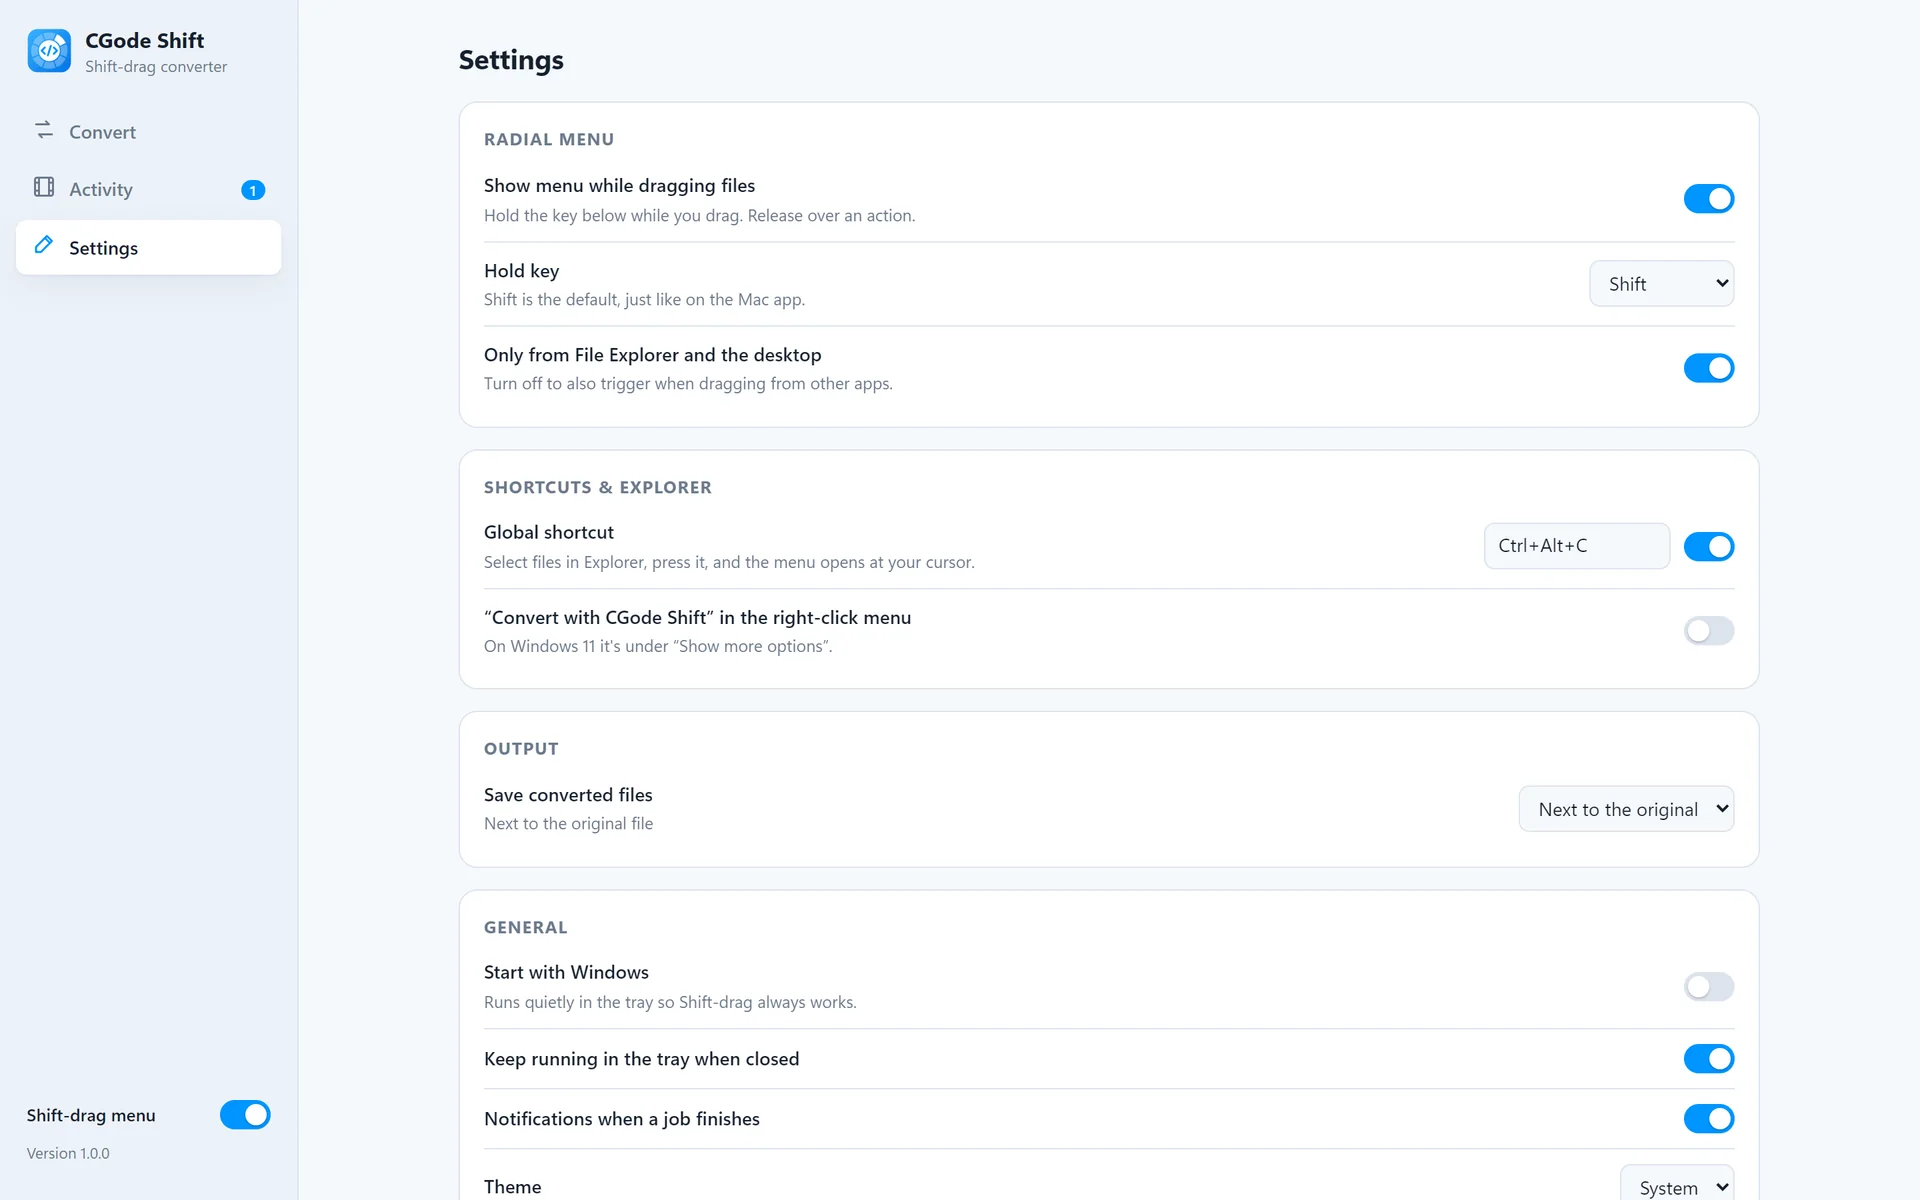Click "On Windows 11 it's under" description text
The height and width of the screenshot is (1200, 1920).
click(658, 647)
